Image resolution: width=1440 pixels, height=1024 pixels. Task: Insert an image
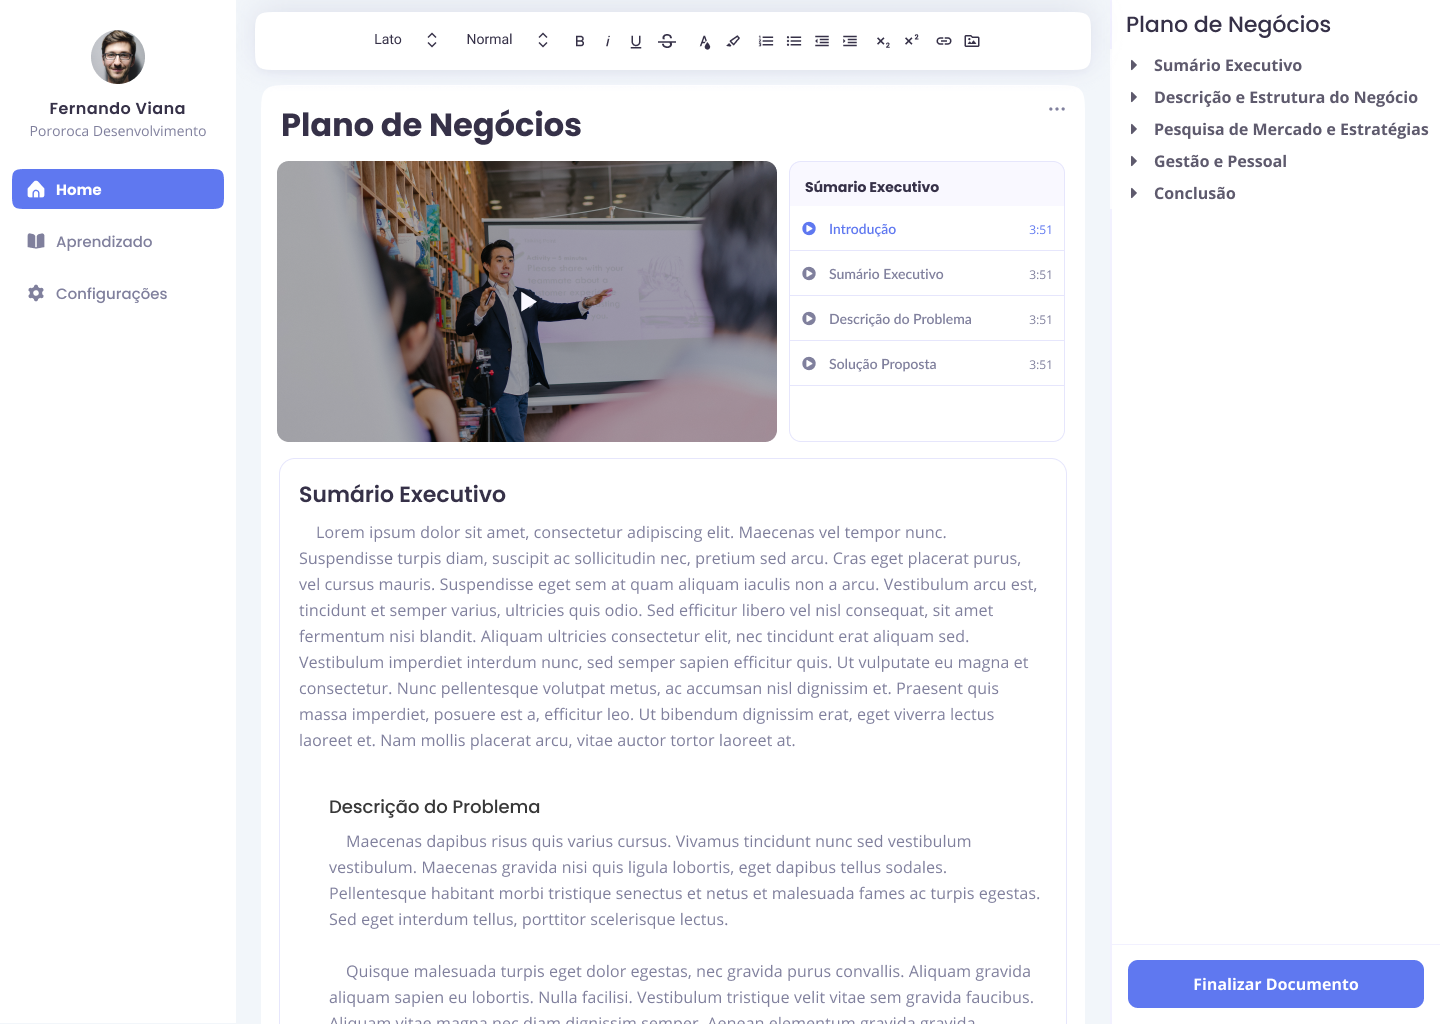pyautogui.click(x=972, y=41)
